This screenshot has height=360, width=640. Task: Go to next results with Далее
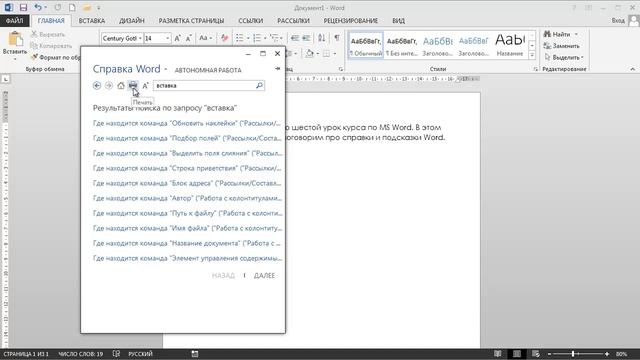(264, 276)
